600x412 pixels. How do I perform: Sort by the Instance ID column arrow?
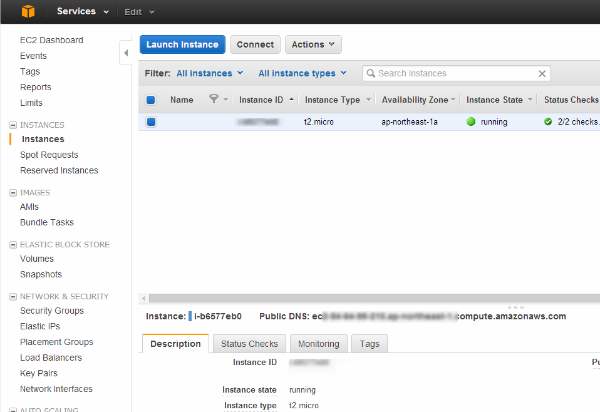[292, 99]
